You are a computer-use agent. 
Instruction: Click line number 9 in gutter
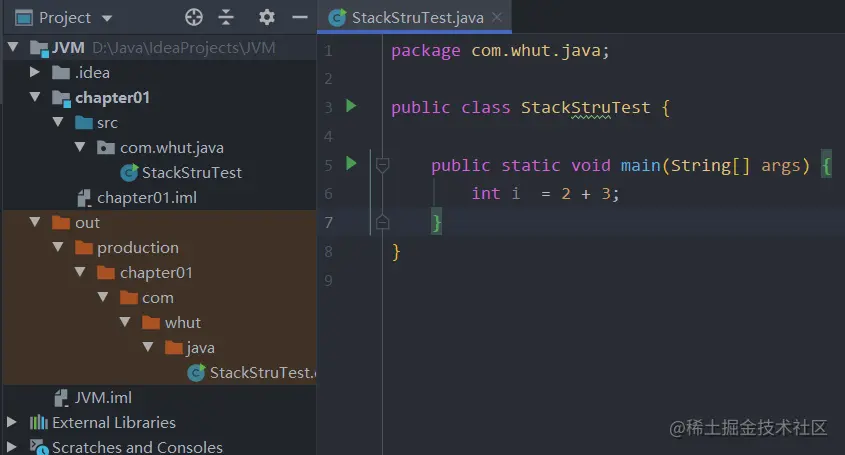click(328, 280)
